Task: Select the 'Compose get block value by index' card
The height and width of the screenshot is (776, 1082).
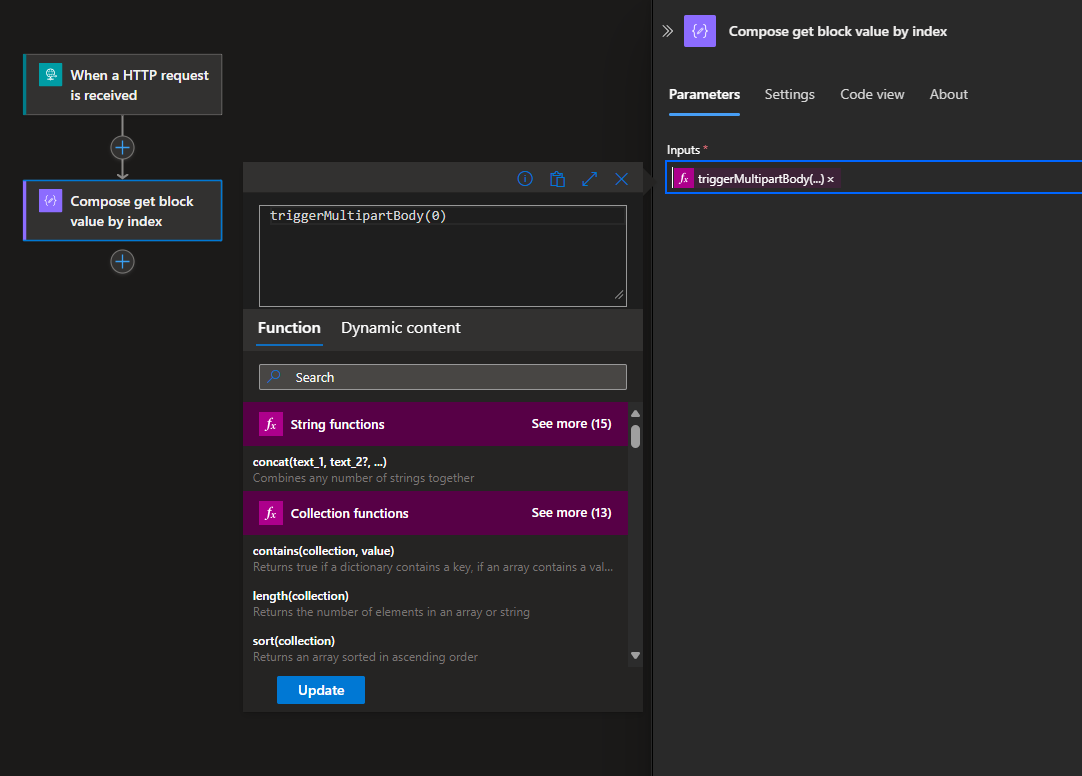Action: (x=123, y=210)
